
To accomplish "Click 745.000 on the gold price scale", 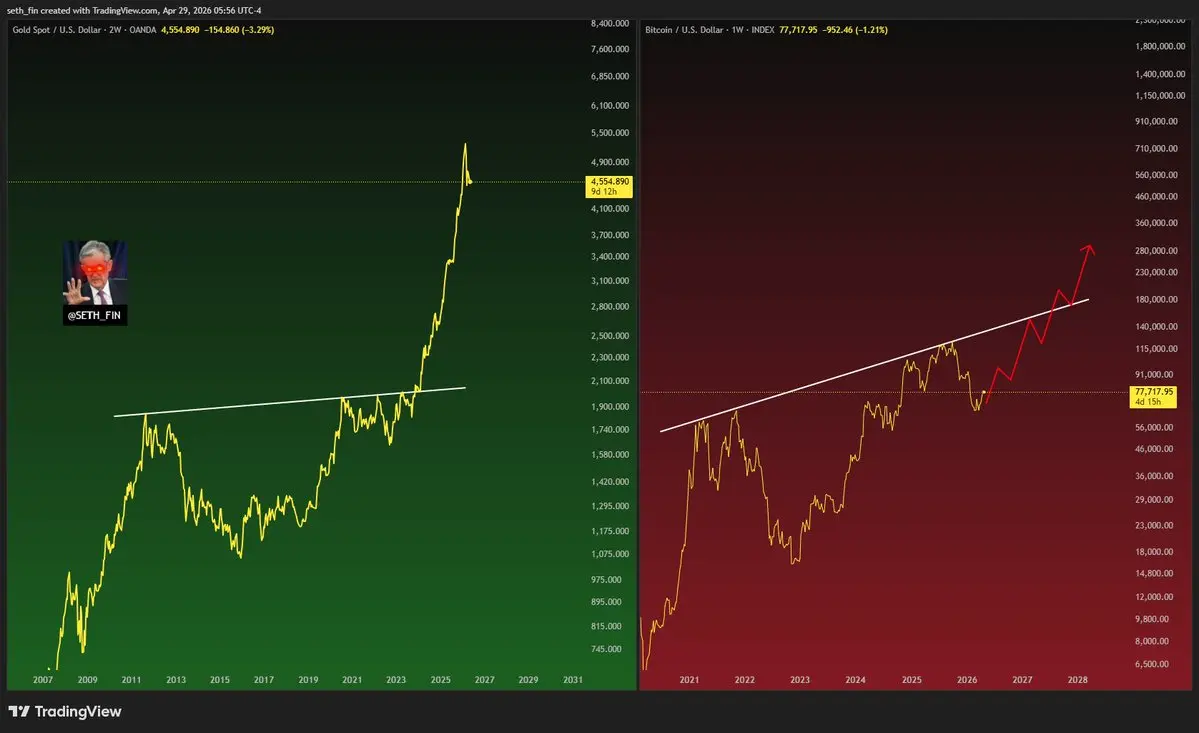I will tap(606, 649).
